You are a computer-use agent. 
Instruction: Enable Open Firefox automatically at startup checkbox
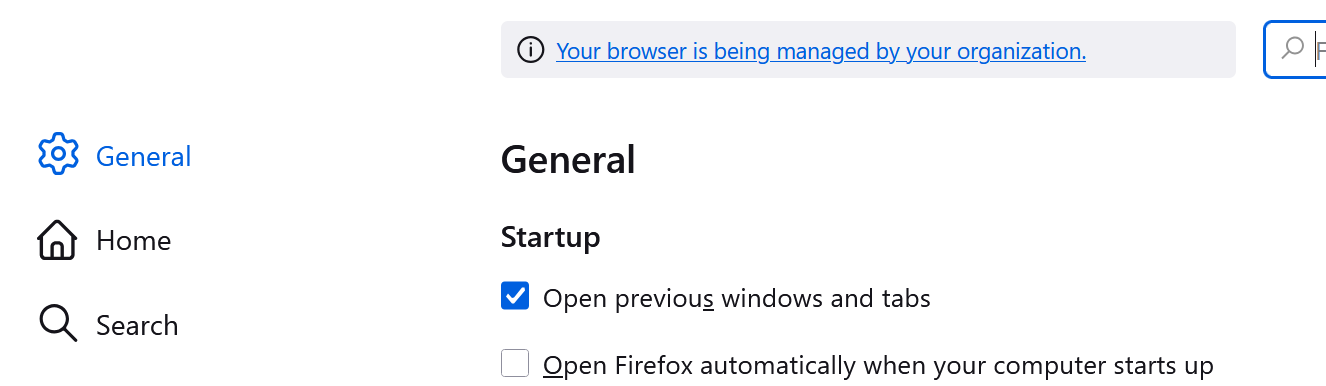[515, 363]
